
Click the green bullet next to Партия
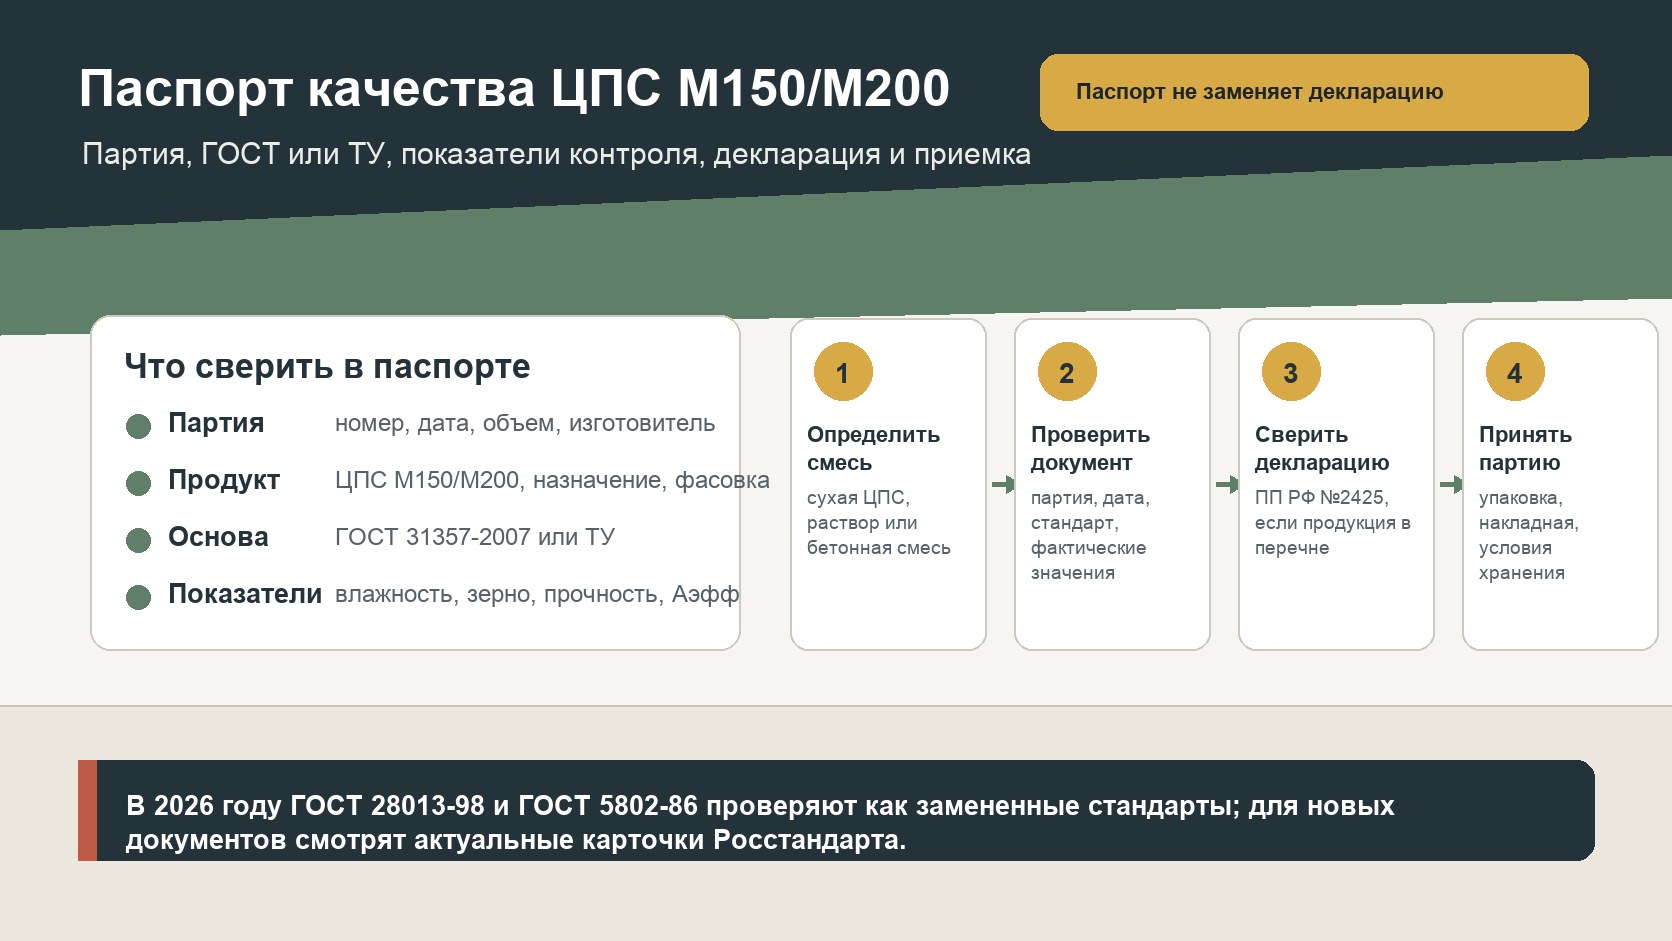(x=138, y=426)
